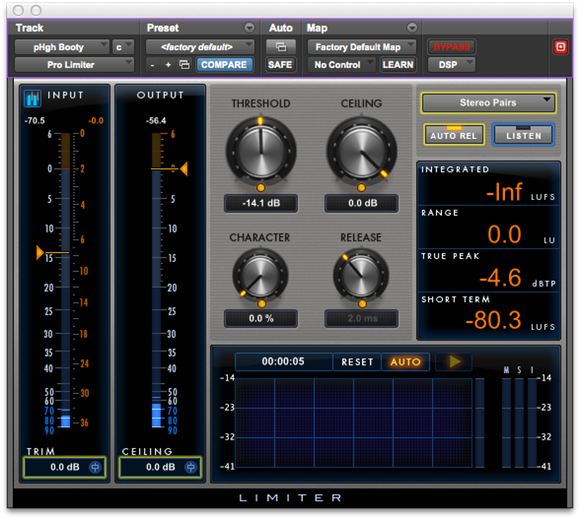Click the Track section header
The height and width of the screenshot is (519, 580).
coord(30,28)
